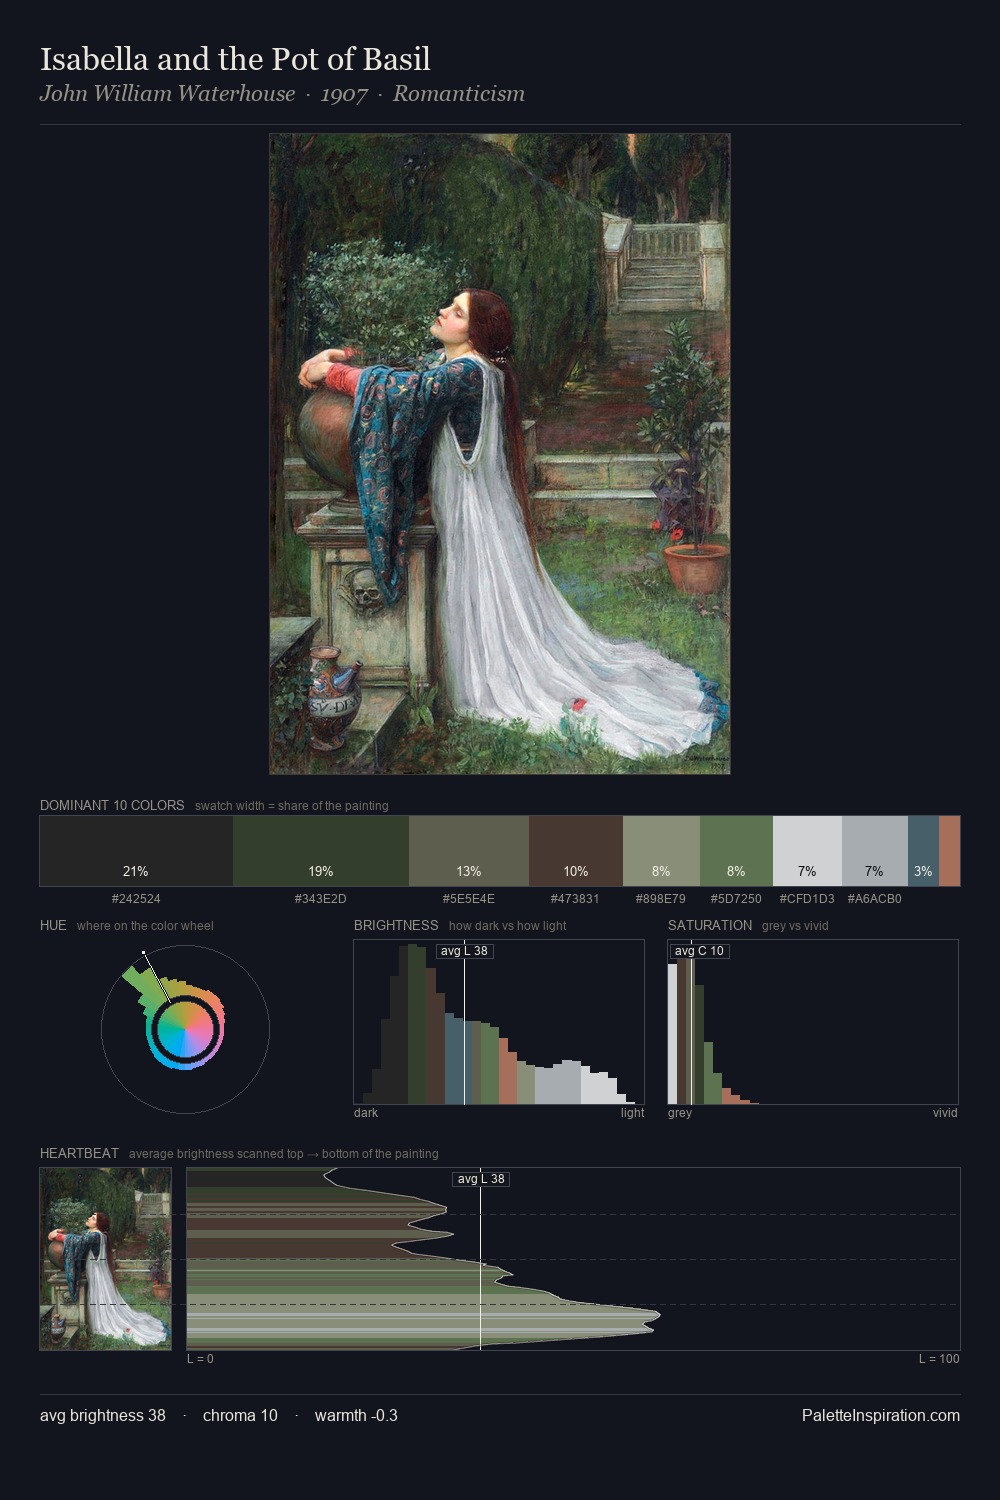Click the HUE section heading

tap(53, 925)
